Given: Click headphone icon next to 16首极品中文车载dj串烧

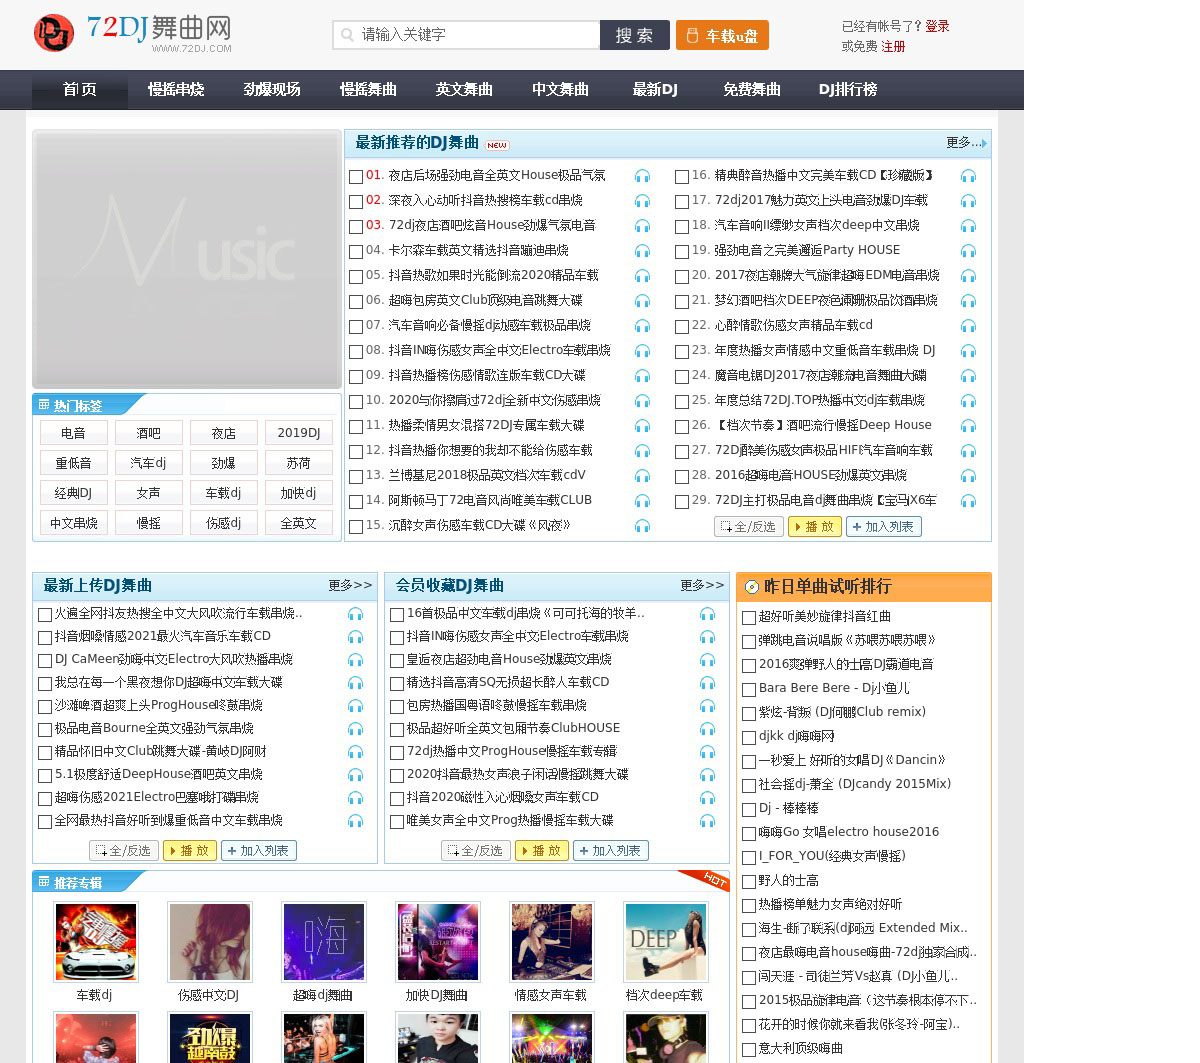Looking at the screenshot, I should pos(707,614).
